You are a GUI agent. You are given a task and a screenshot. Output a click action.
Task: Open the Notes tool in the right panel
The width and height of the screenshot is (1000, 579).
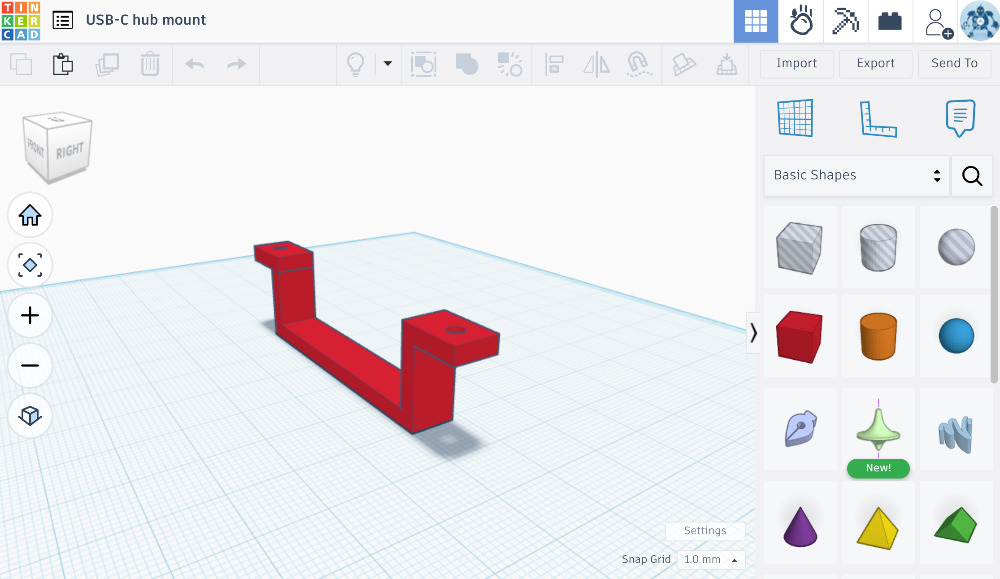(x=960, y=117)
